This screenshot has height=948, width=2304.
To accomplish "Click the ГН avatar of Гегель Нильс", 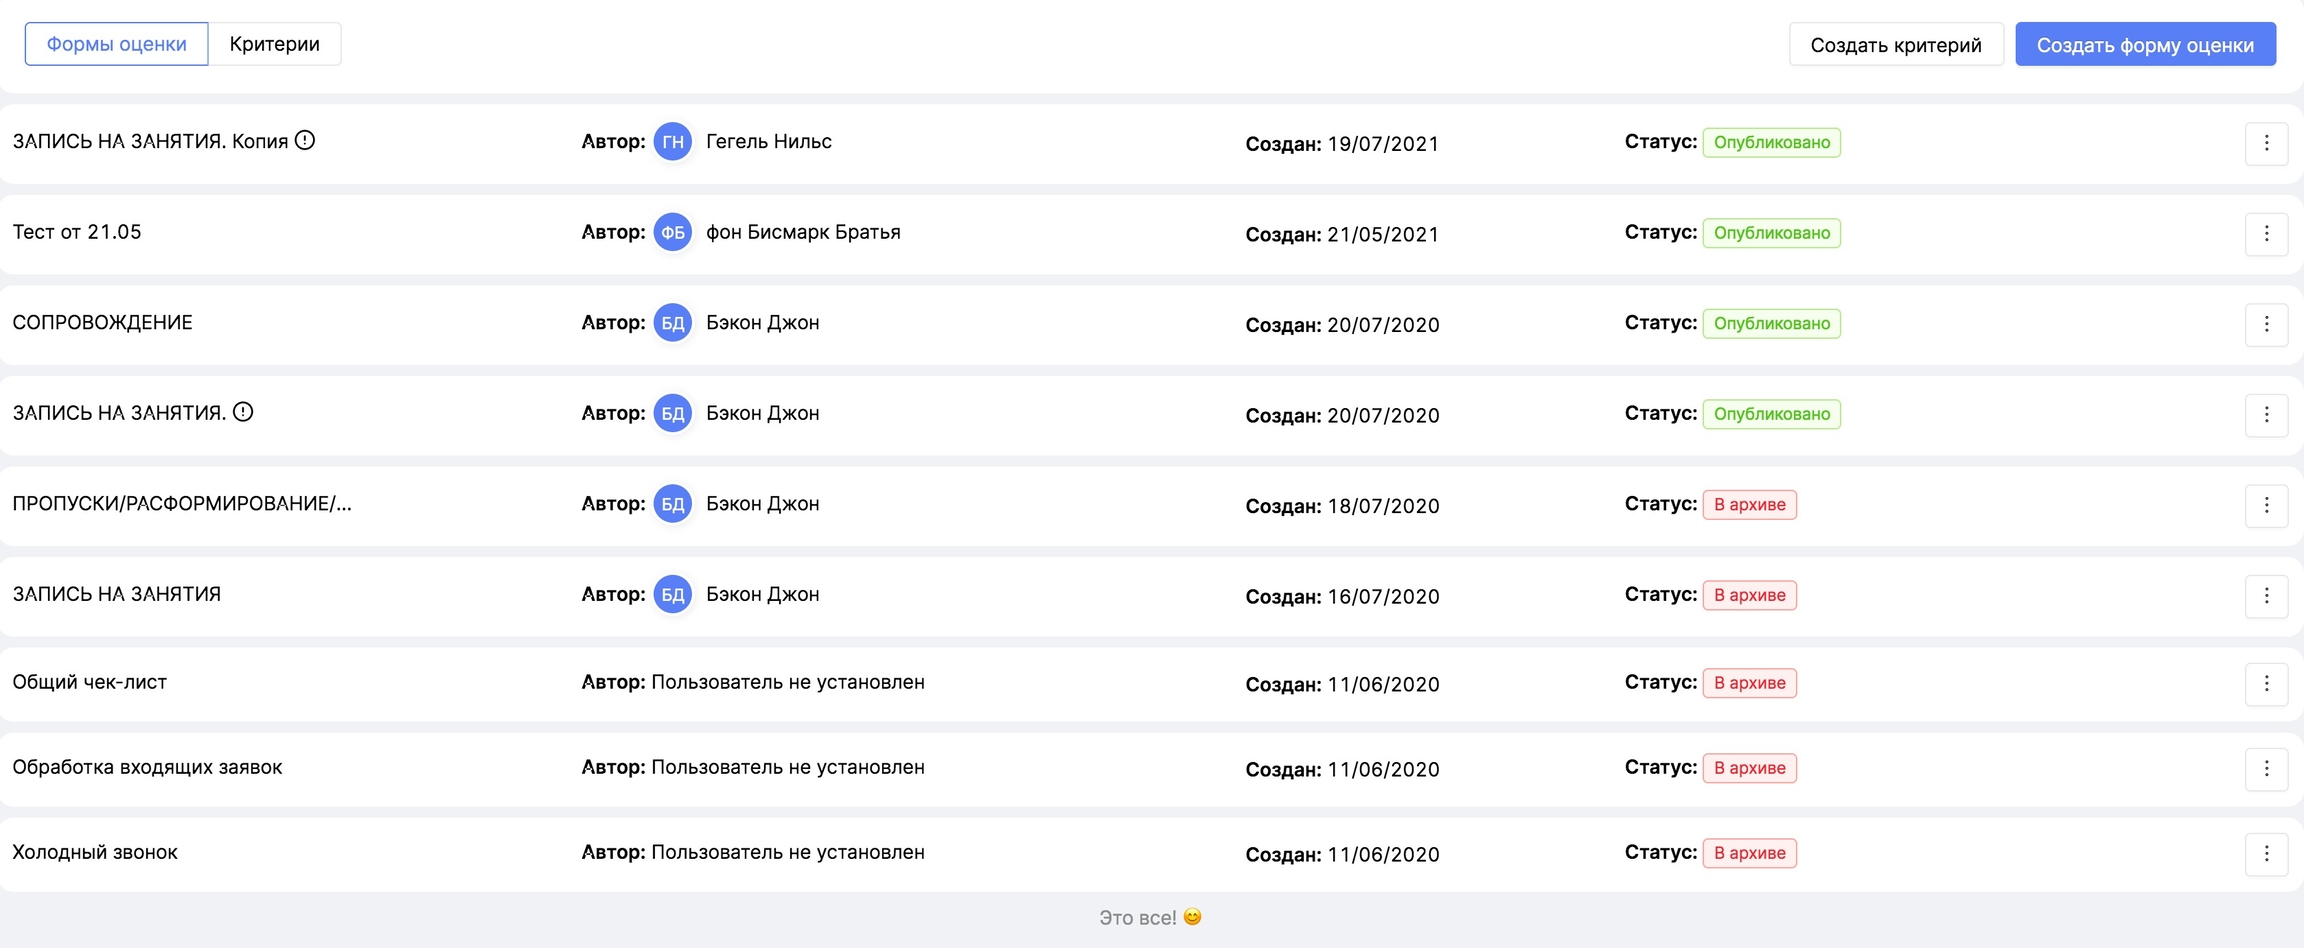I will click(x=673, y=142).
